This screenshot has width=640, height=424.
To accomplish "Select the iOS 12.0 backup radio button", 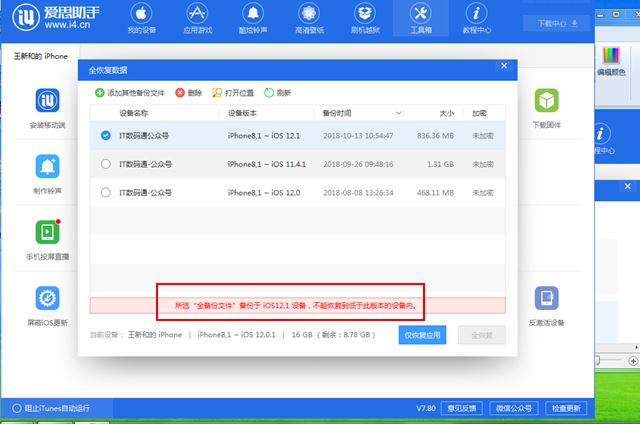I will (106, 192).
